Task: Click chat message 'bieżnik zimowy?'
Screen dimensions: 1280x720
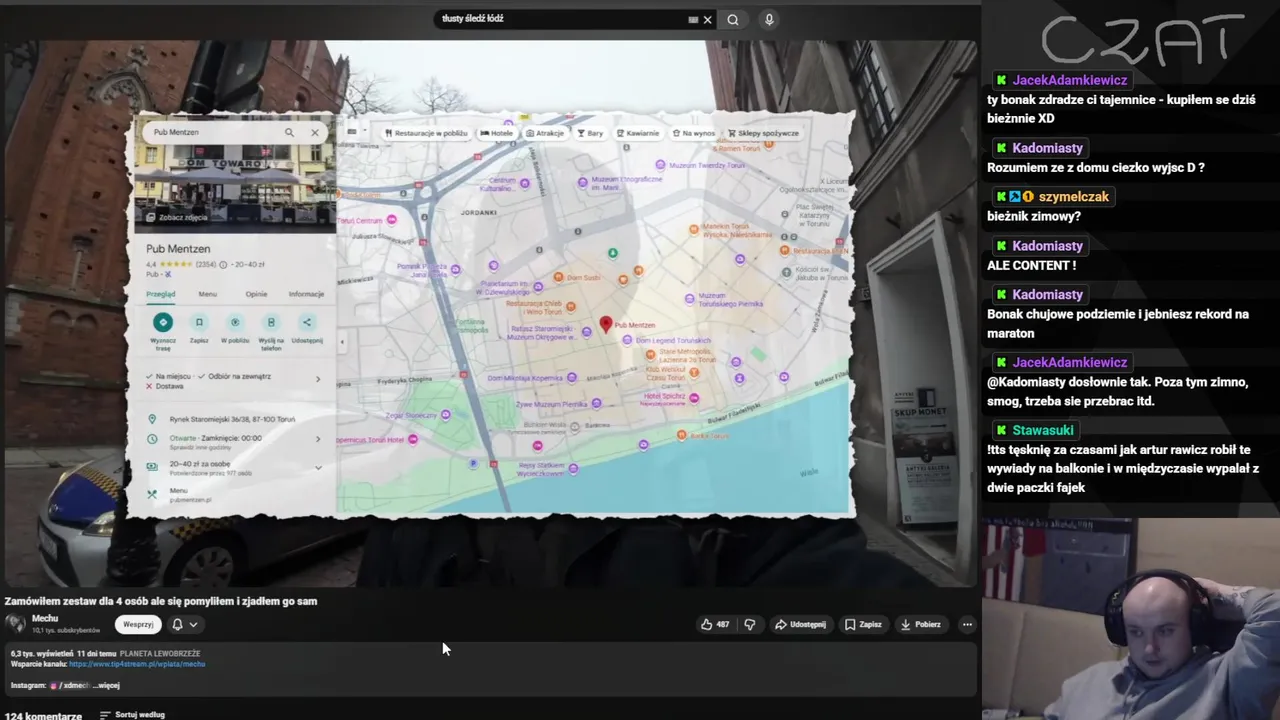Action: pyautogui.click(x=1033, y=216)
